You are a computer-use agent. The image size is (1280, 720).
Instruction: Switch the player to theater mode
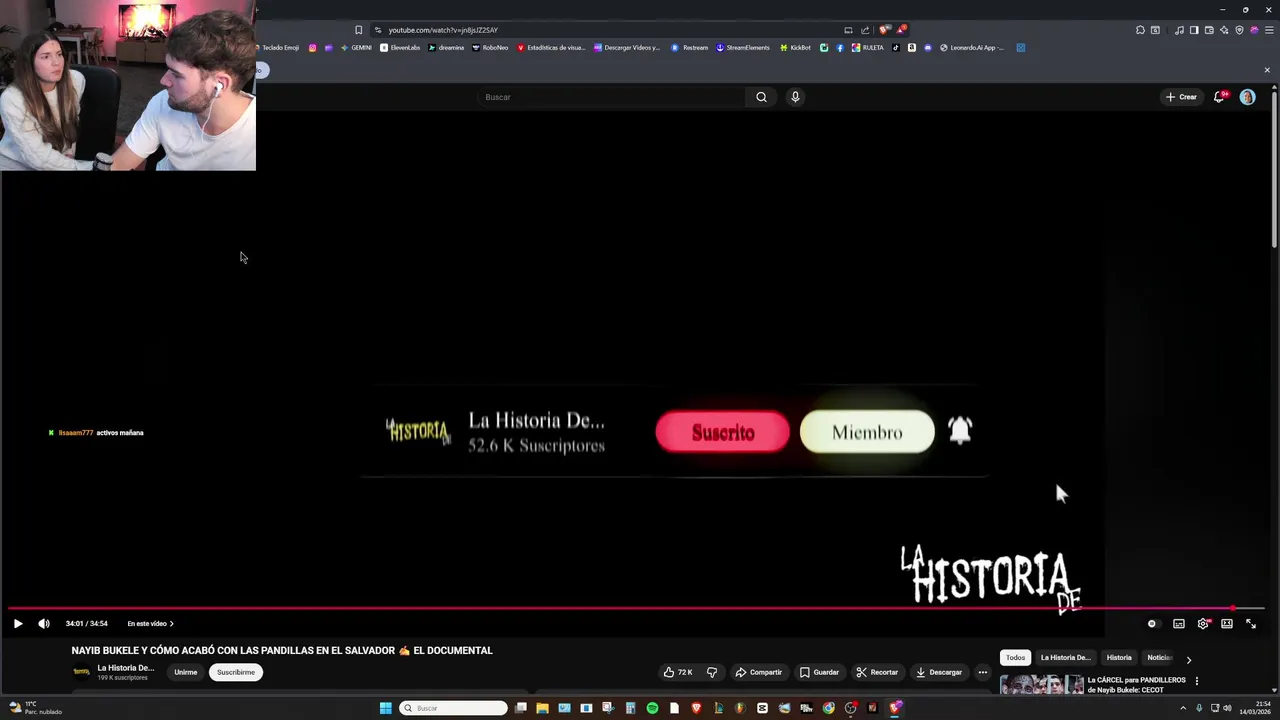point(1227,624)
